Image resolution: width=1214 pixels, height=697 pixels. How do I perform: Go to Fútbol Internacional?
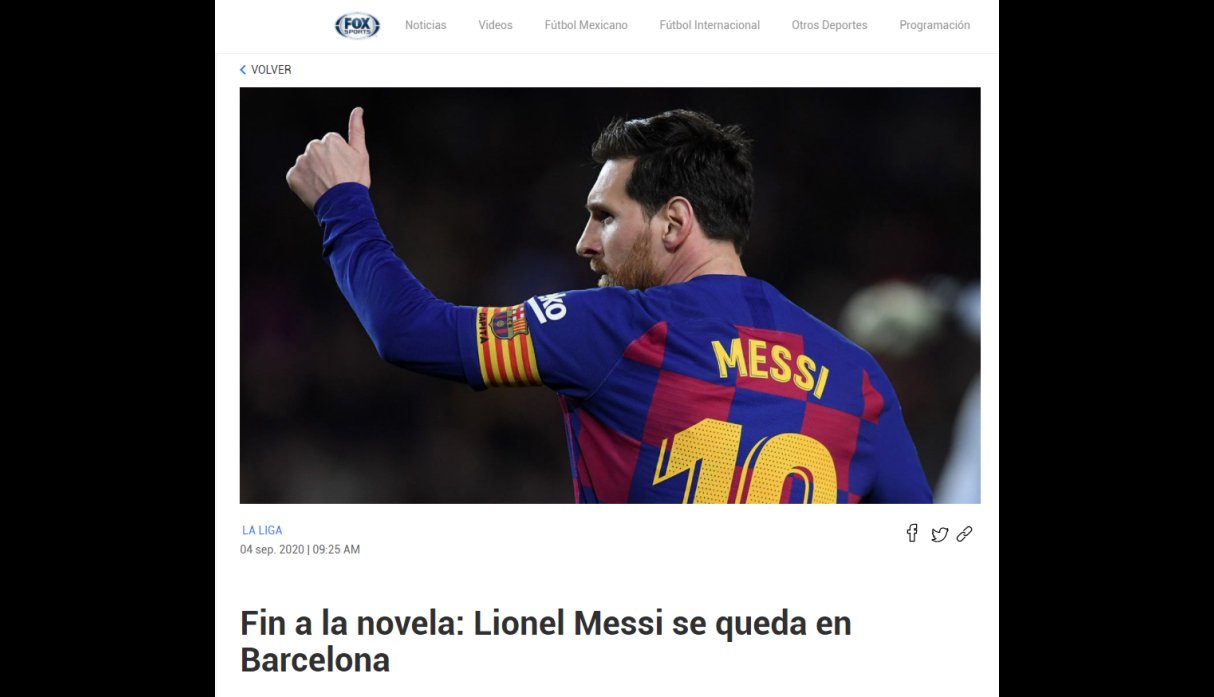(x=709, y=25)
